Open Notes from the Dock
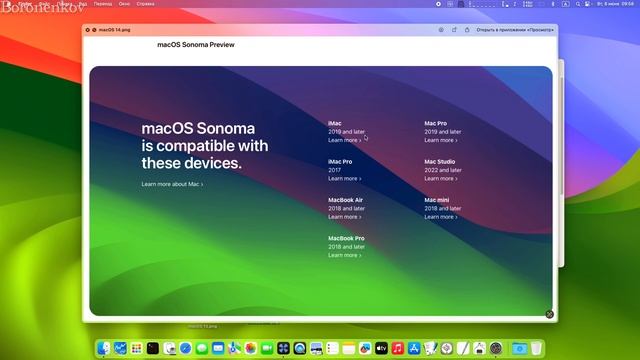Viewport: 640px width, 360px height. coord(349,348)
